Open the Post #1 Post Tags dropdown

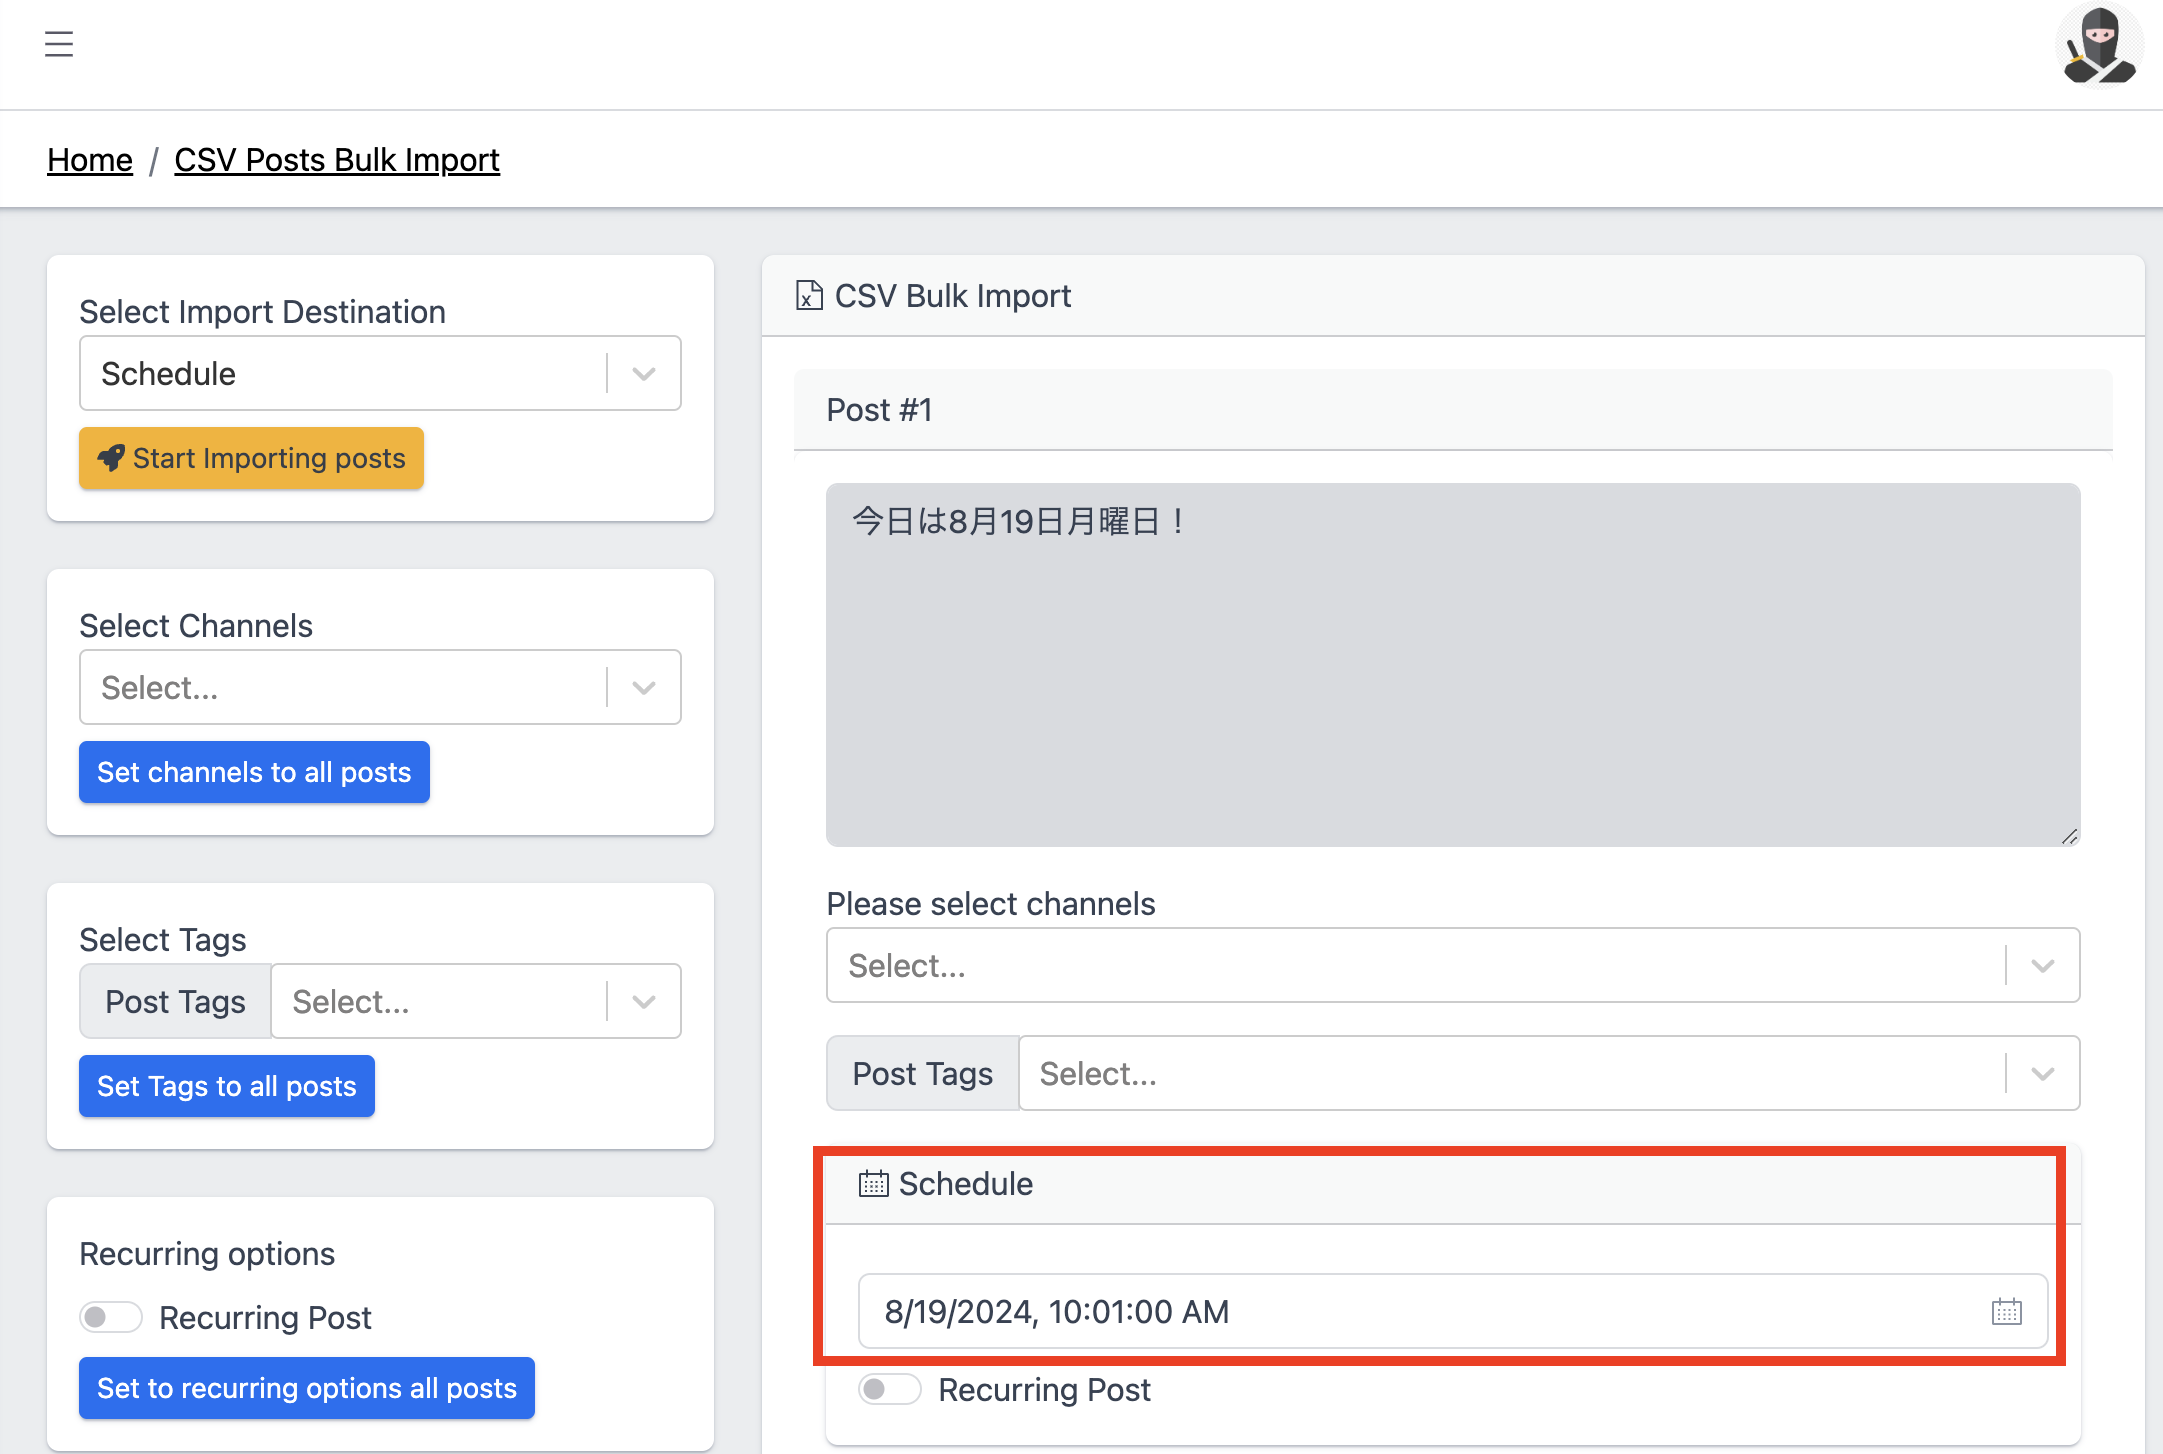click(1549, 1073)
